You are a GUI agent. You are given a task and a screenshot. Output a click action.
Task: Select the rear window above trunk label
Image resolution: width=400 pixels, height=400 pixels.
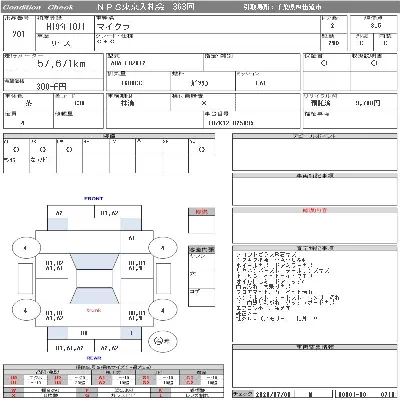tap(95, 296)
